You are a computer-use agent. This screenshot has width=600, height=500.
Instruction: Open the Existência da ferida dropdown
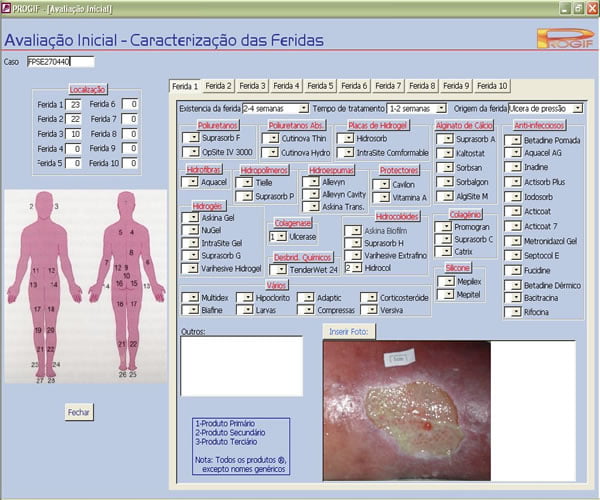coord(303,108)
